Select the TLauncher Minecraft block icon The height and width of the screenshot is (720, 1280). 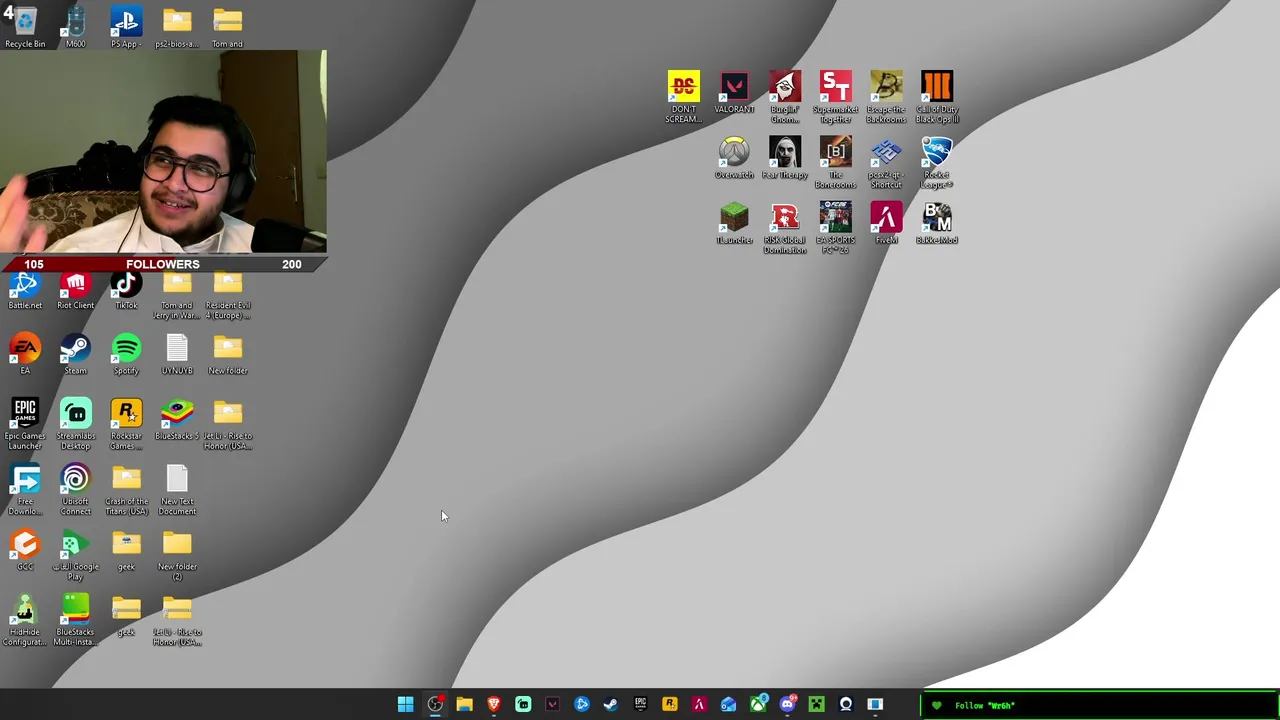(x=734, y=223)
